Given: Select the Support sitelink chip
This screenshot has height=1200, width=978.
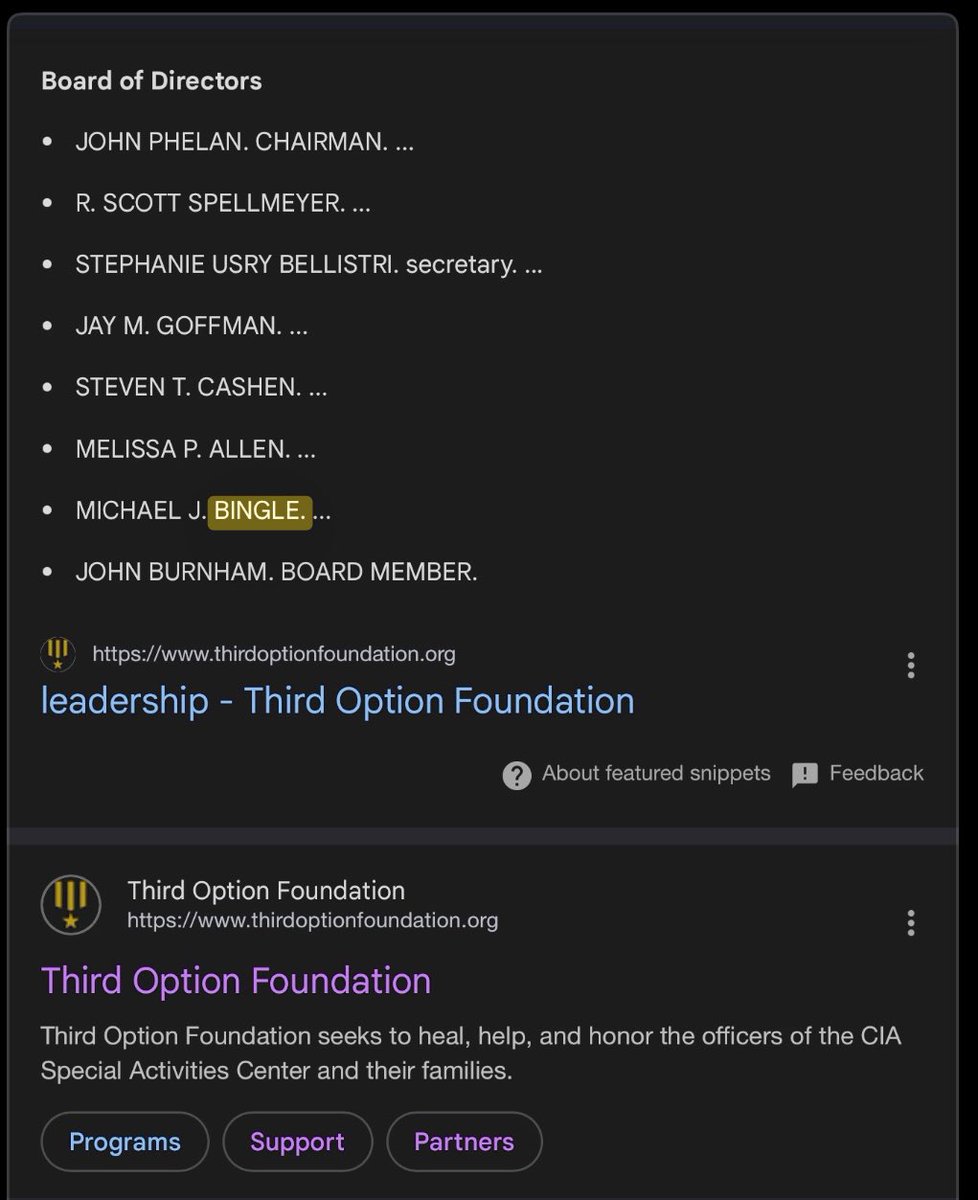Looking at the screenshot, I should pyautogui.click(x=297, y=1142).
